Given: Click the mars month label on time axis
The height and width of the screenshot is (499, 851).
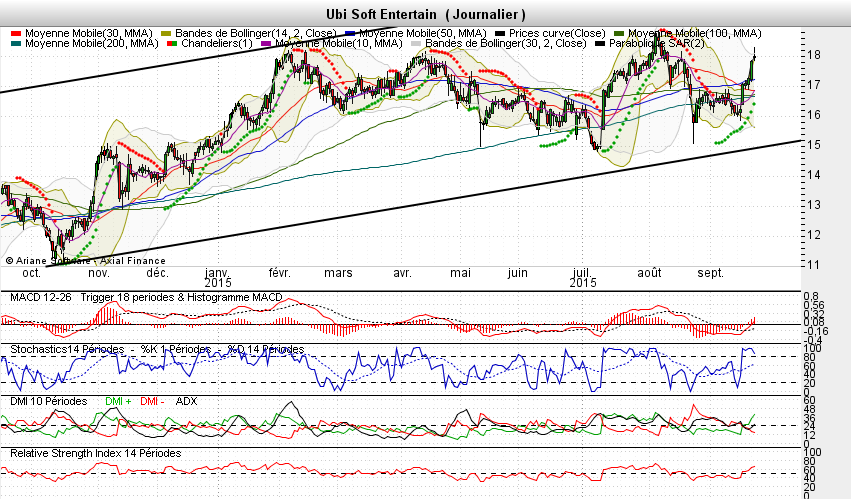Looking at the screenshot, I should tap(338, 273).
